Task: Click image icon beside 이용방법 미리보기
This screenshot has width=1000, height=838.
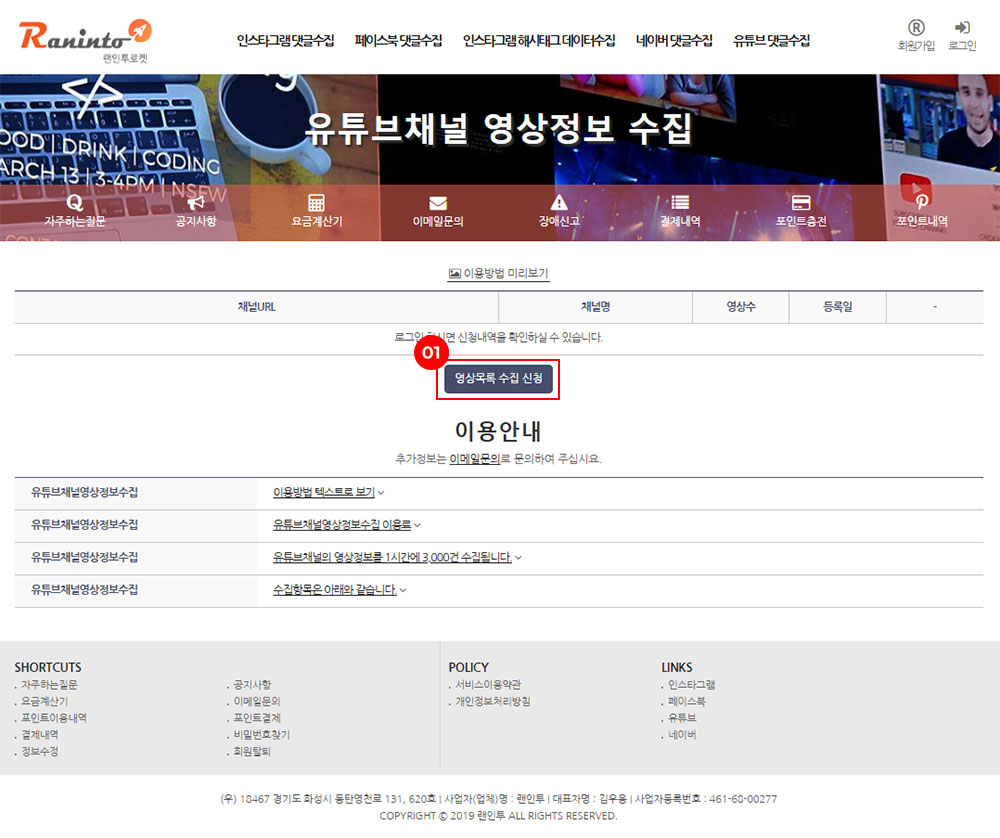Action: pyautogui.click(x=454, y=274)
